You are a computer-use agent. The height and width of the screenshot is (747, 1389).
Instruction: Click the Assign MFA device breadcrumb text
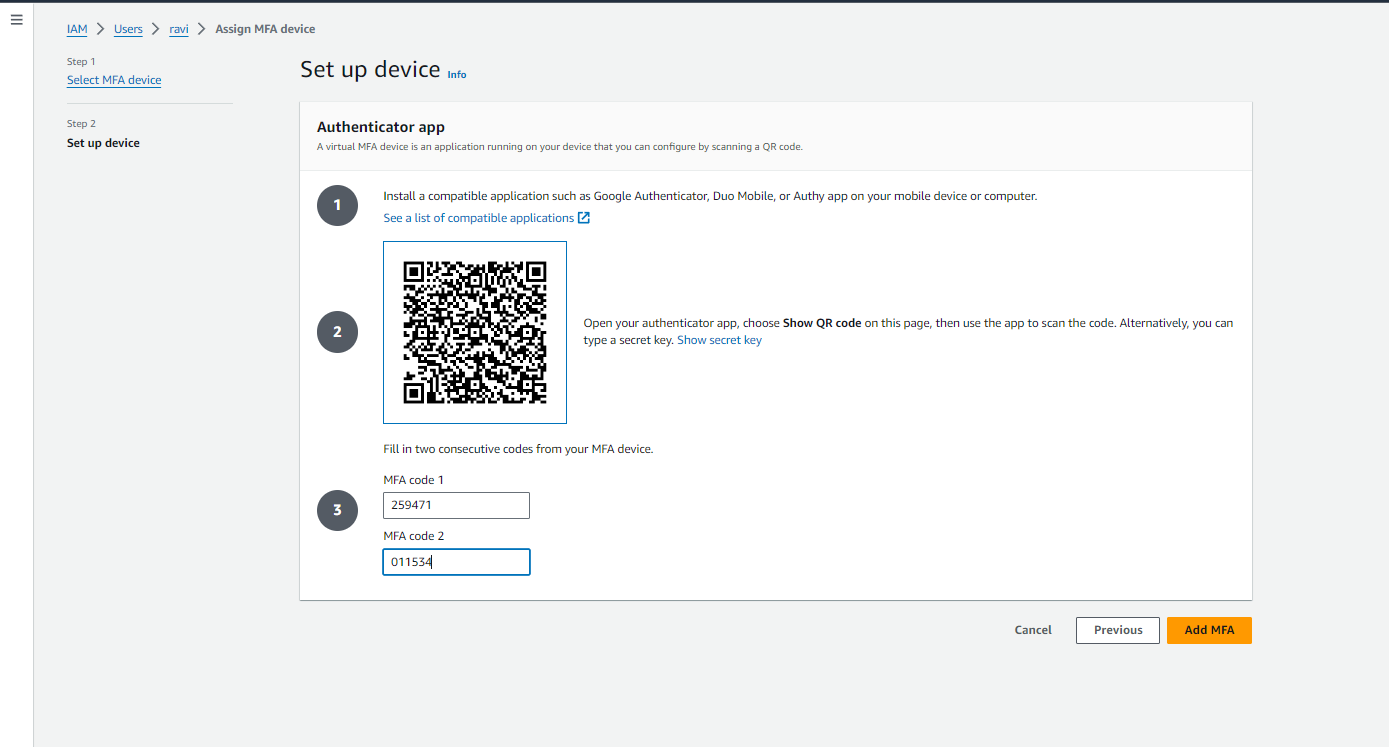(x=265, y=29)
